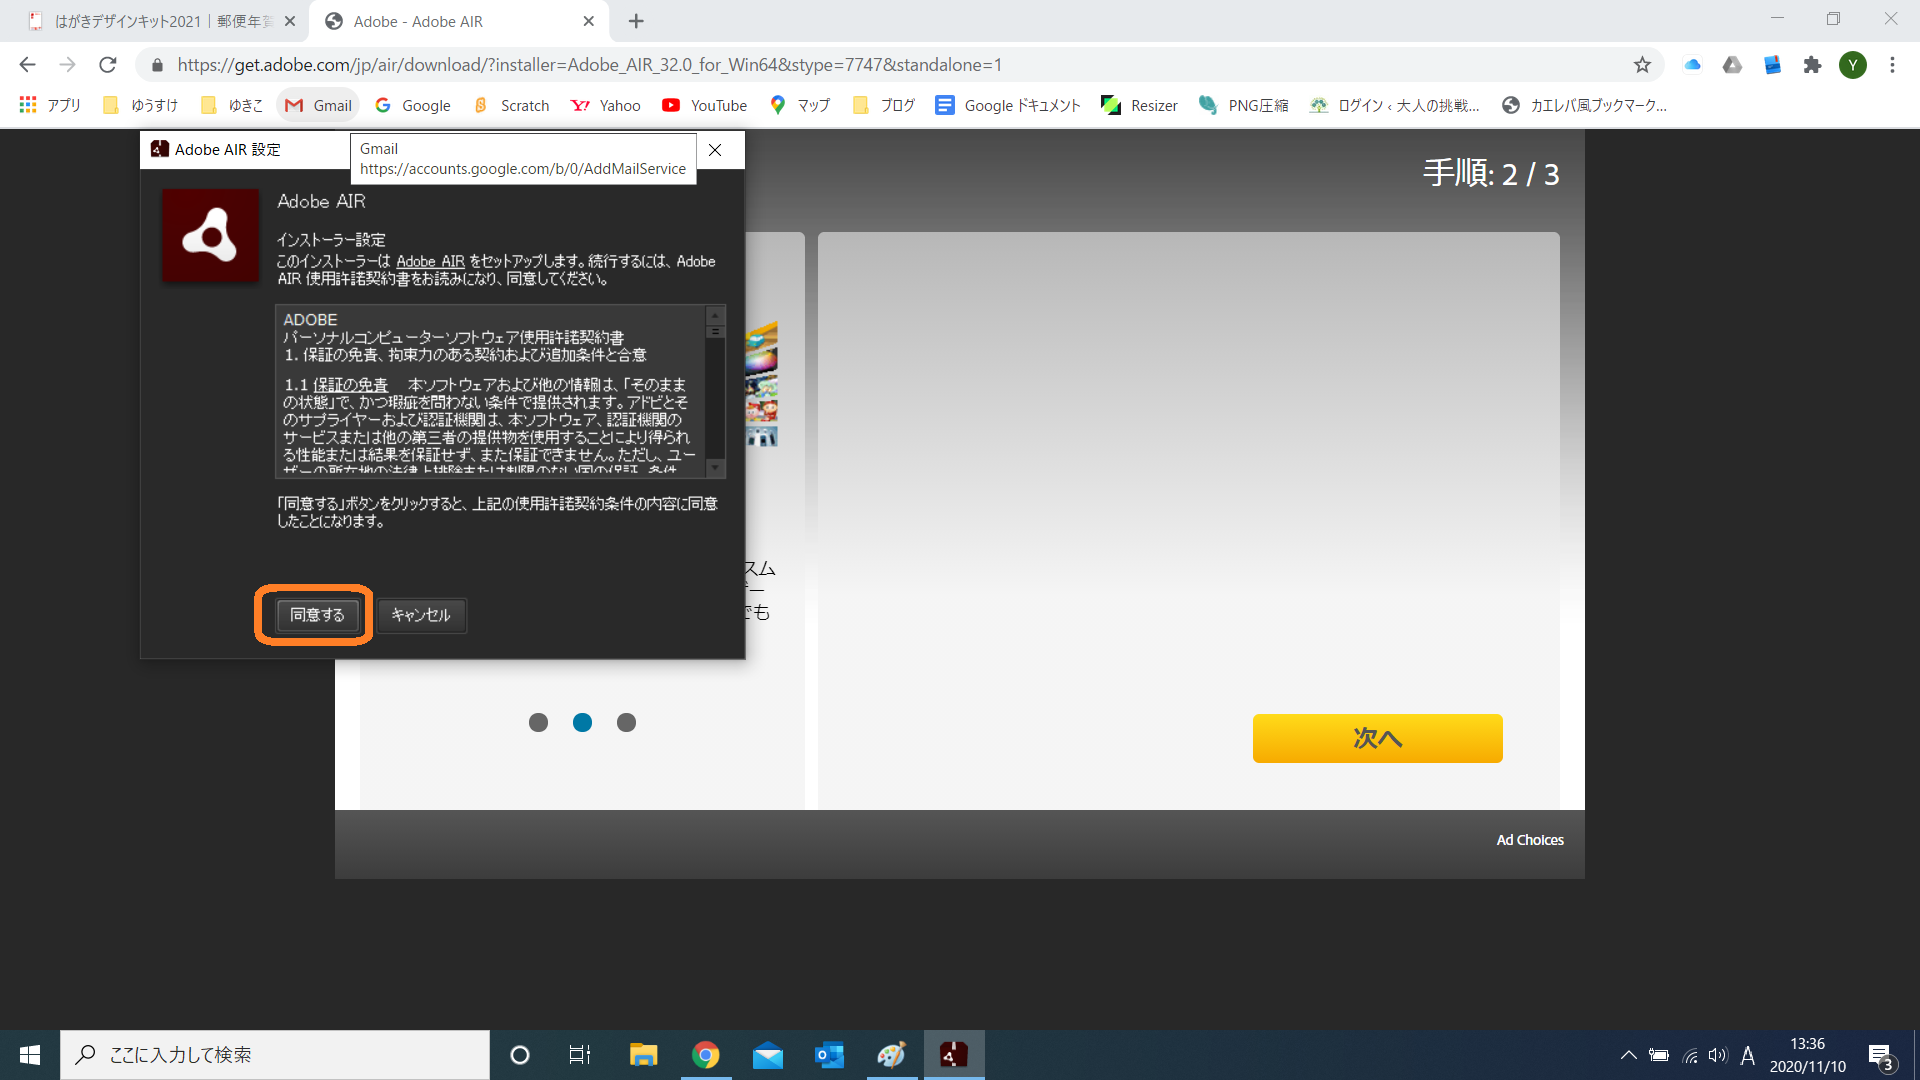Viewport: 1920px width, 1080px height.
Task: Click the yellow 次へ button
Action: pos(1377,738)
